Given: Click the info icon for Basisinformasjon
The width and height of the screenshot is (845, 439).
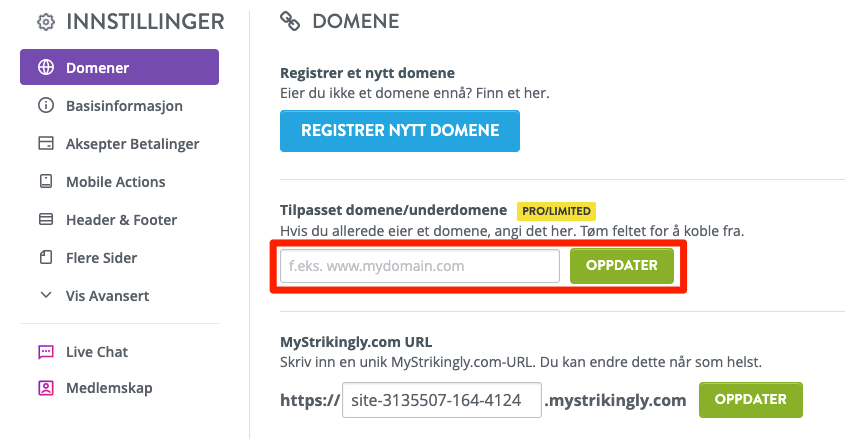Looking at the screenshot, I should click(x=46, y=105).
